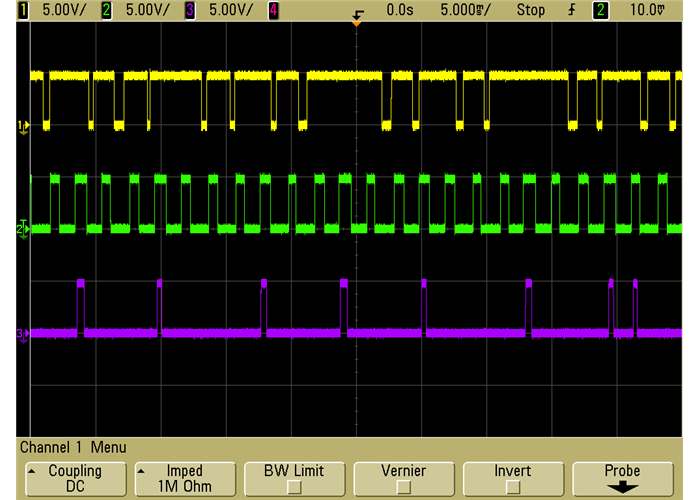This screenshot has height=500, width=700.
Task: Select the purple channel 3 indicator
Action: pyautogui.click(x=190, y=10)
